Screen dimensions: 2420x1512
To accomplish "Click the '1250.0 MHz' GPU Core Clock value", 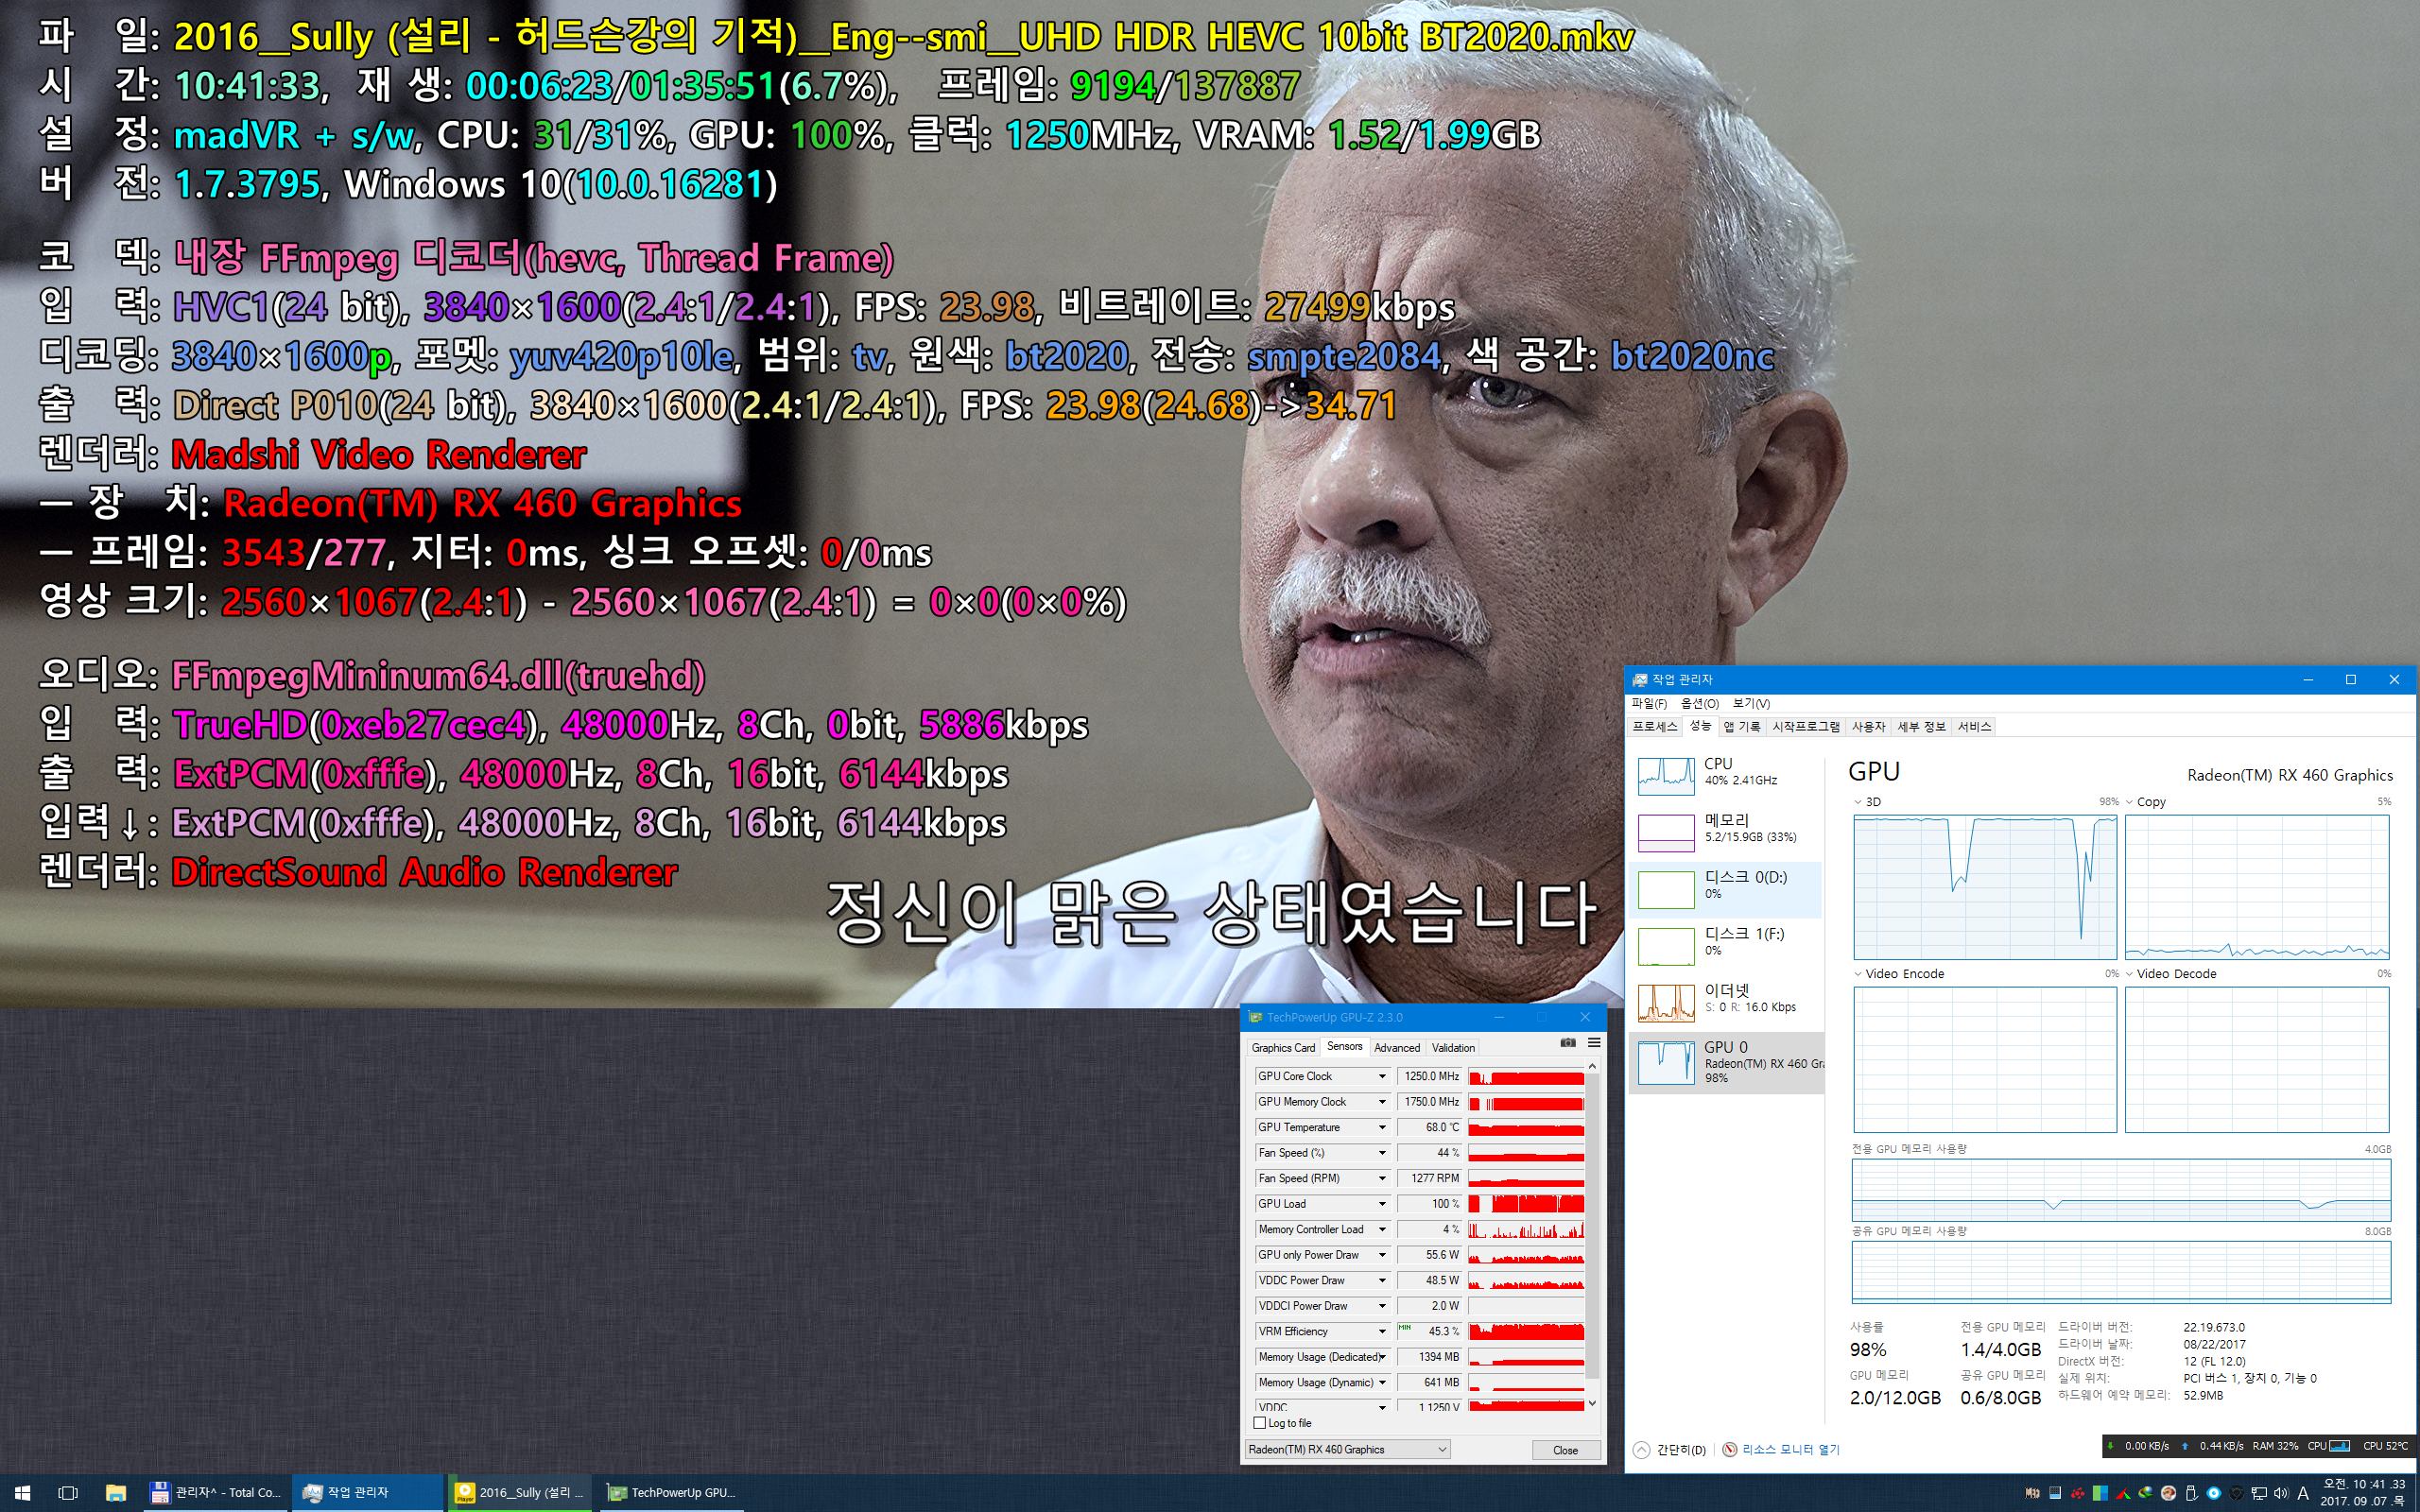I will coord(1430,1076).
